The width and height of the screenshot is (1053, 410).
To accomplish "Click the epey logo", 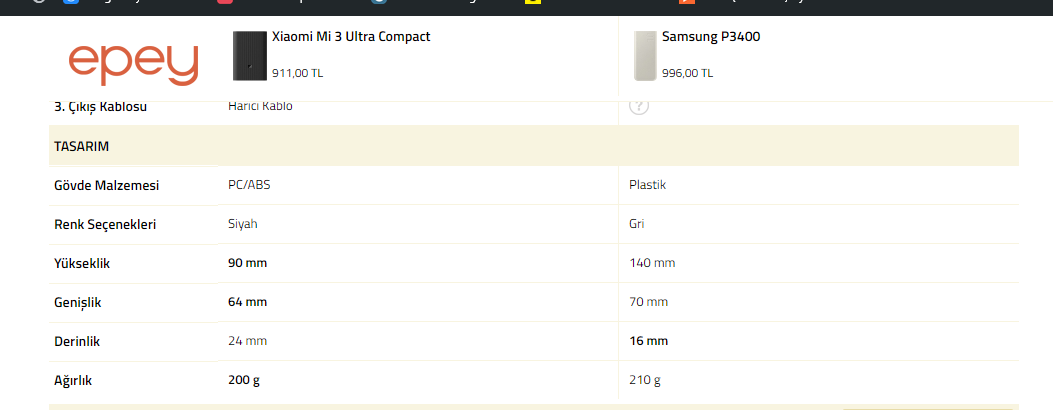I will (133, 64).
